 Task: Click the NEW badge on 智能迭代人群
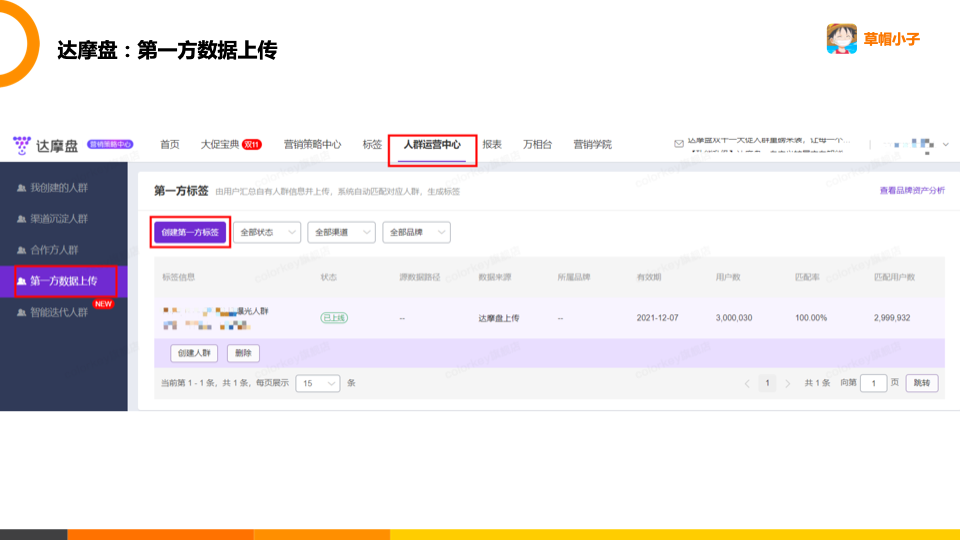pos(103,304)
